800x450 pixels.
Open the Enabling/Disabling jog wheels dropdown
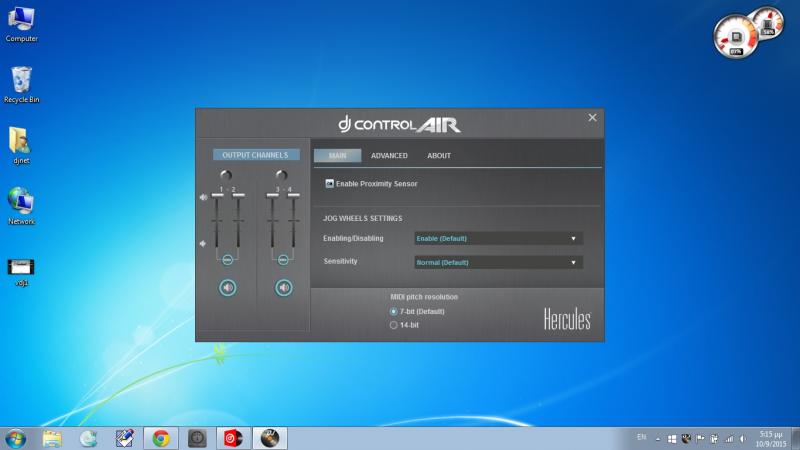coord(498,239)
